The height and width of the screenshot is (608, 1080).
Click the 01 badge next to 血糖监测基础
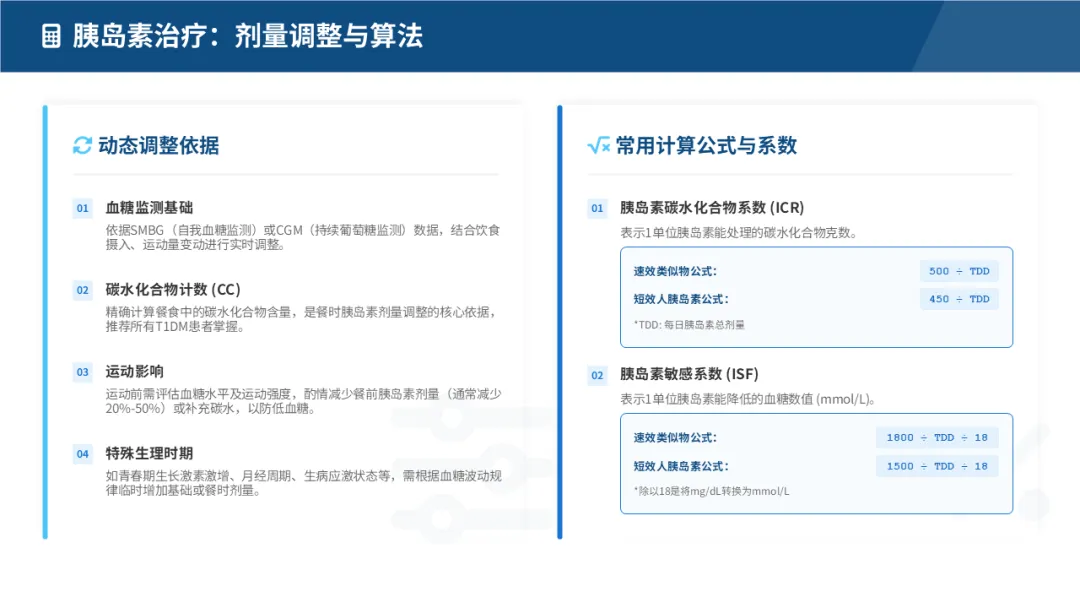[83, 208]
